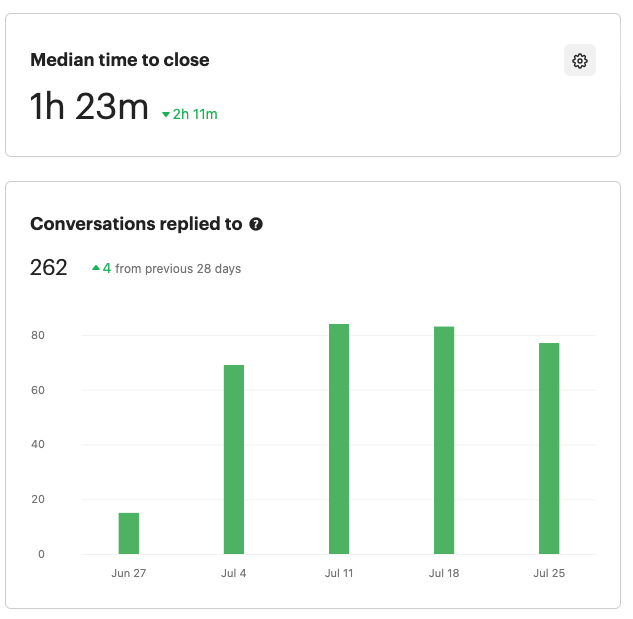Click the 40 y-axis label

coord(37,445)
